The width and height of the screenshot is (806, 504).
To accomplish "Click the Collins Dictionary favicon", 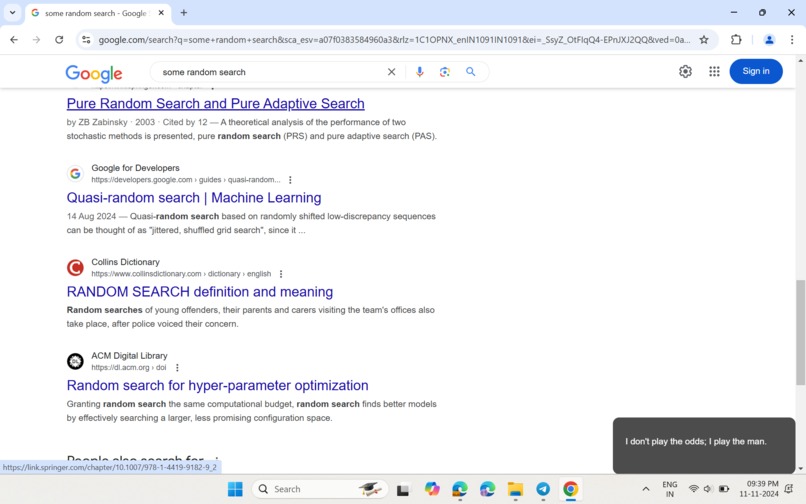I will pyautogui.click(x=75, y=267).
